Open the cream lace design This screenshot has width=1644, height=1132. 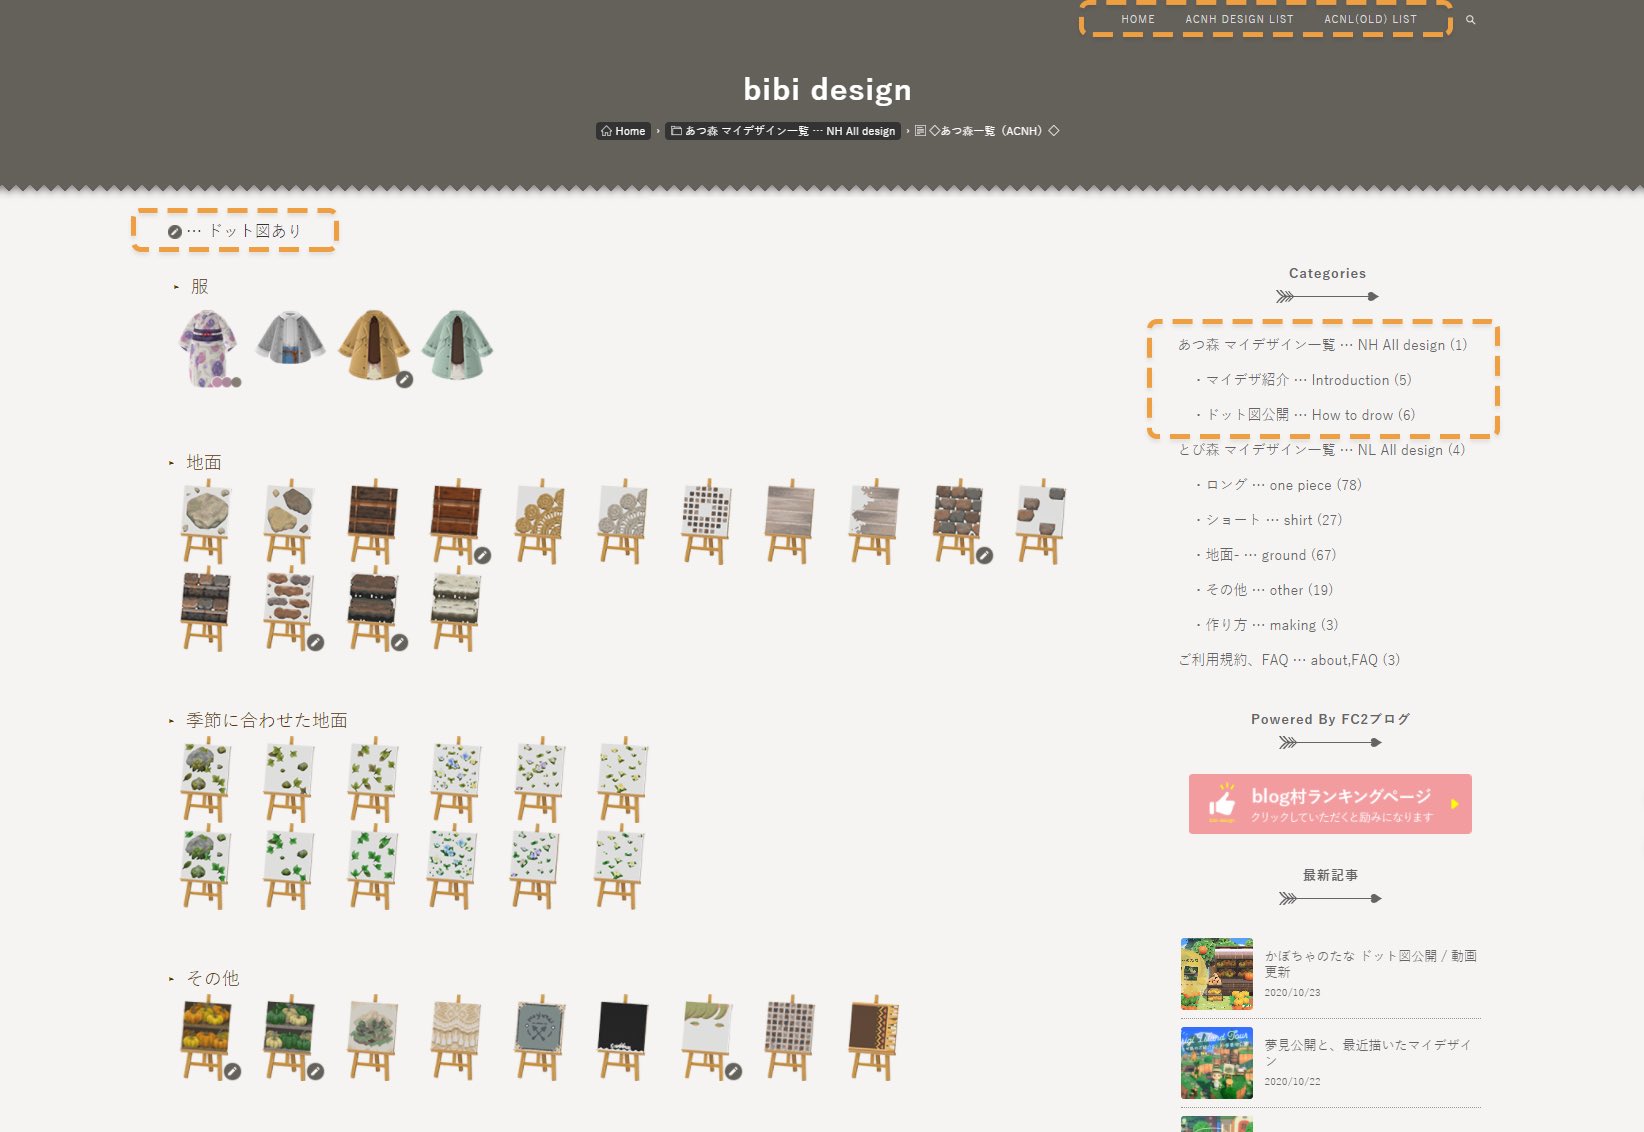[x=456, y=1037]
